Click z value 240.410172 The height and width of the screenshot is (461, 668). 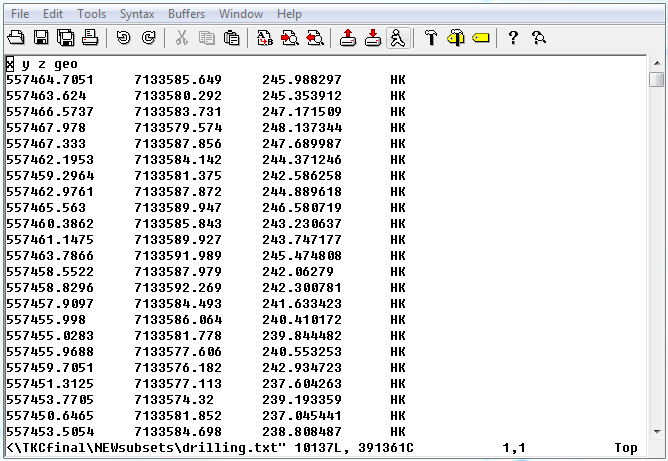point(302,320)
